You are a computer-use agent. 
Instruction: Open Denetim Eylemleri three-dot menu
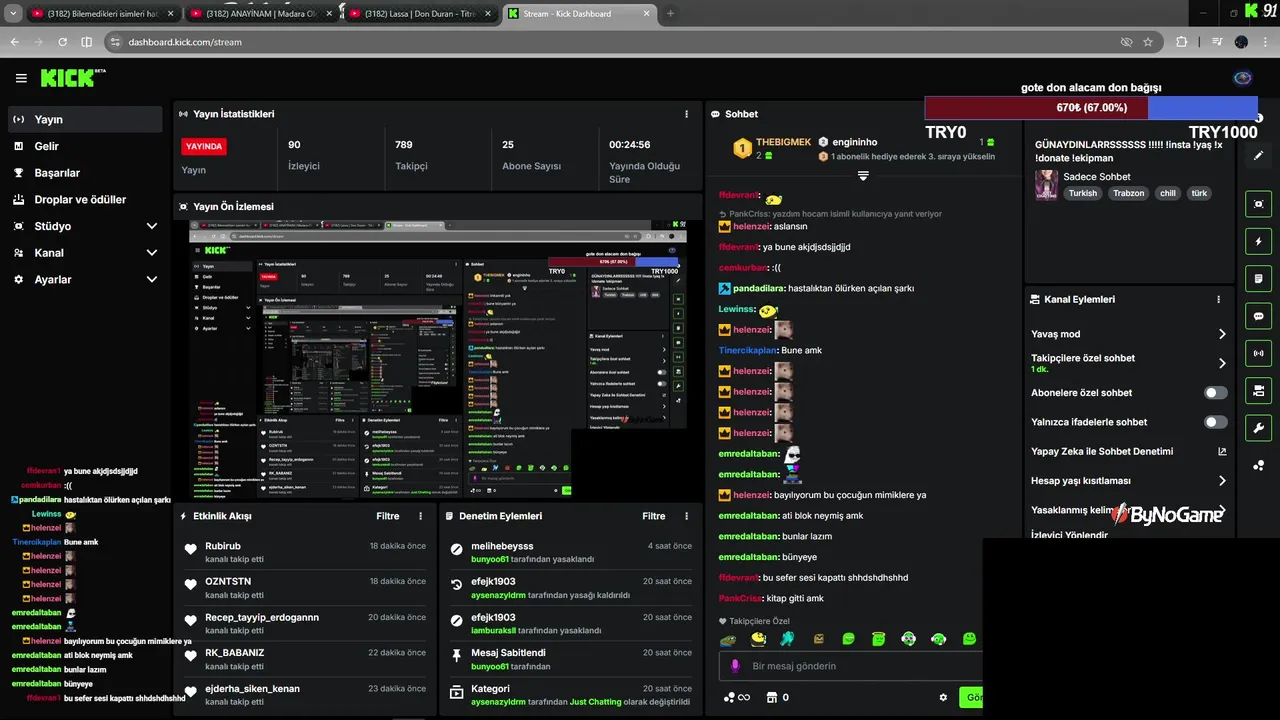coord(686,516)
